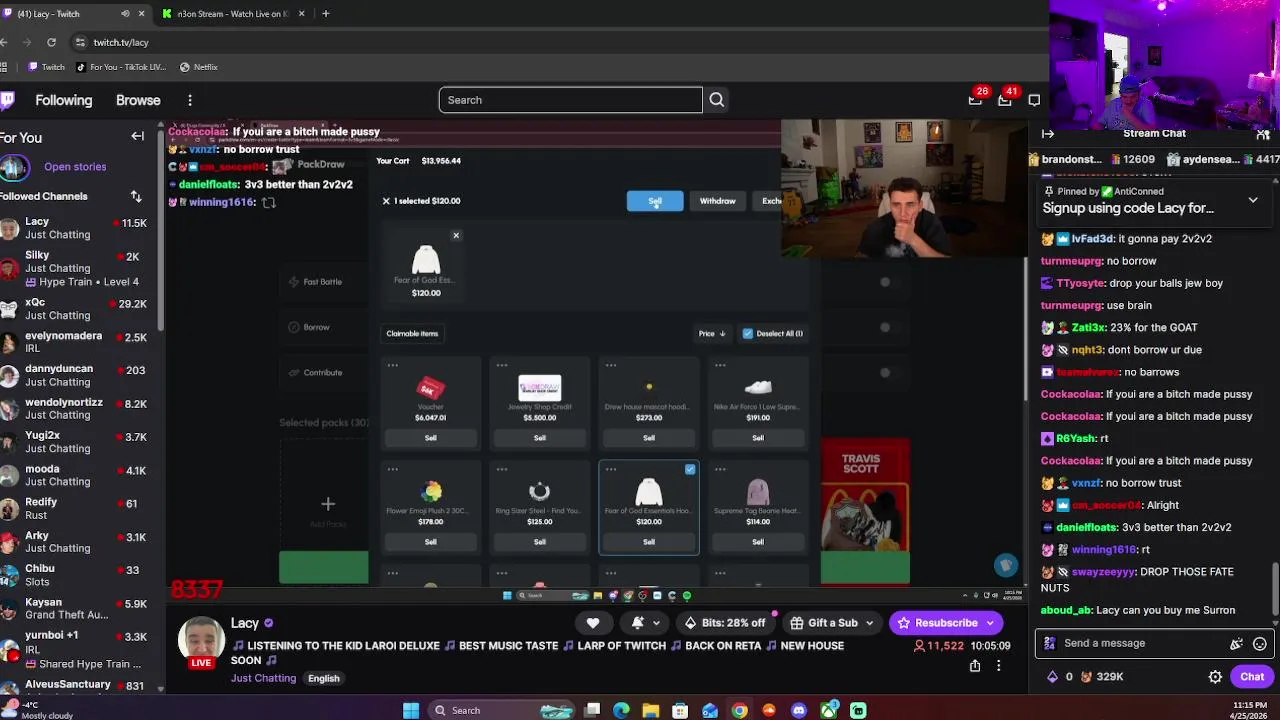Open Discord from the taskbar
1280x720 pixels.
pyautogui.click(x=798, y=710)
